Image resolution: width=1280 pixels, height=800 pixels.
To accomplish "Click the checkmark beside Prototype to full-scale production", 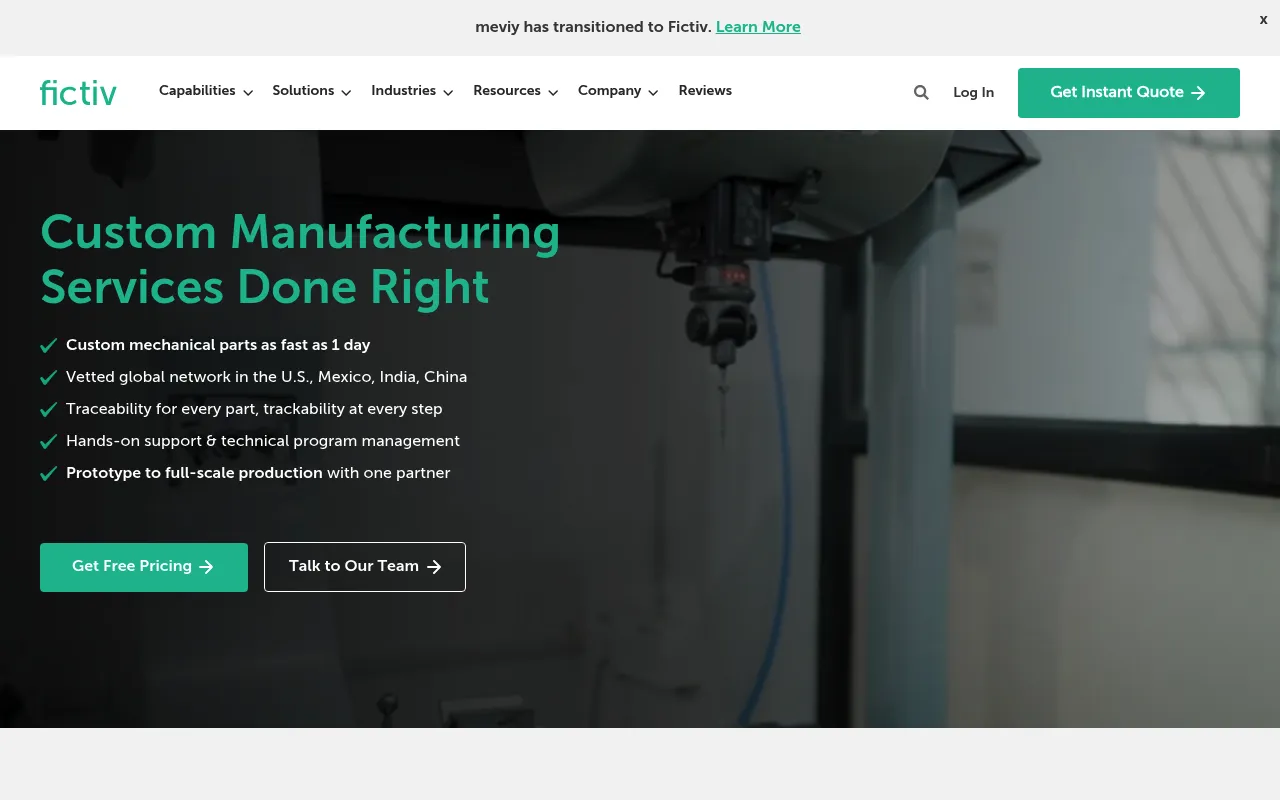I will [48, 473].
